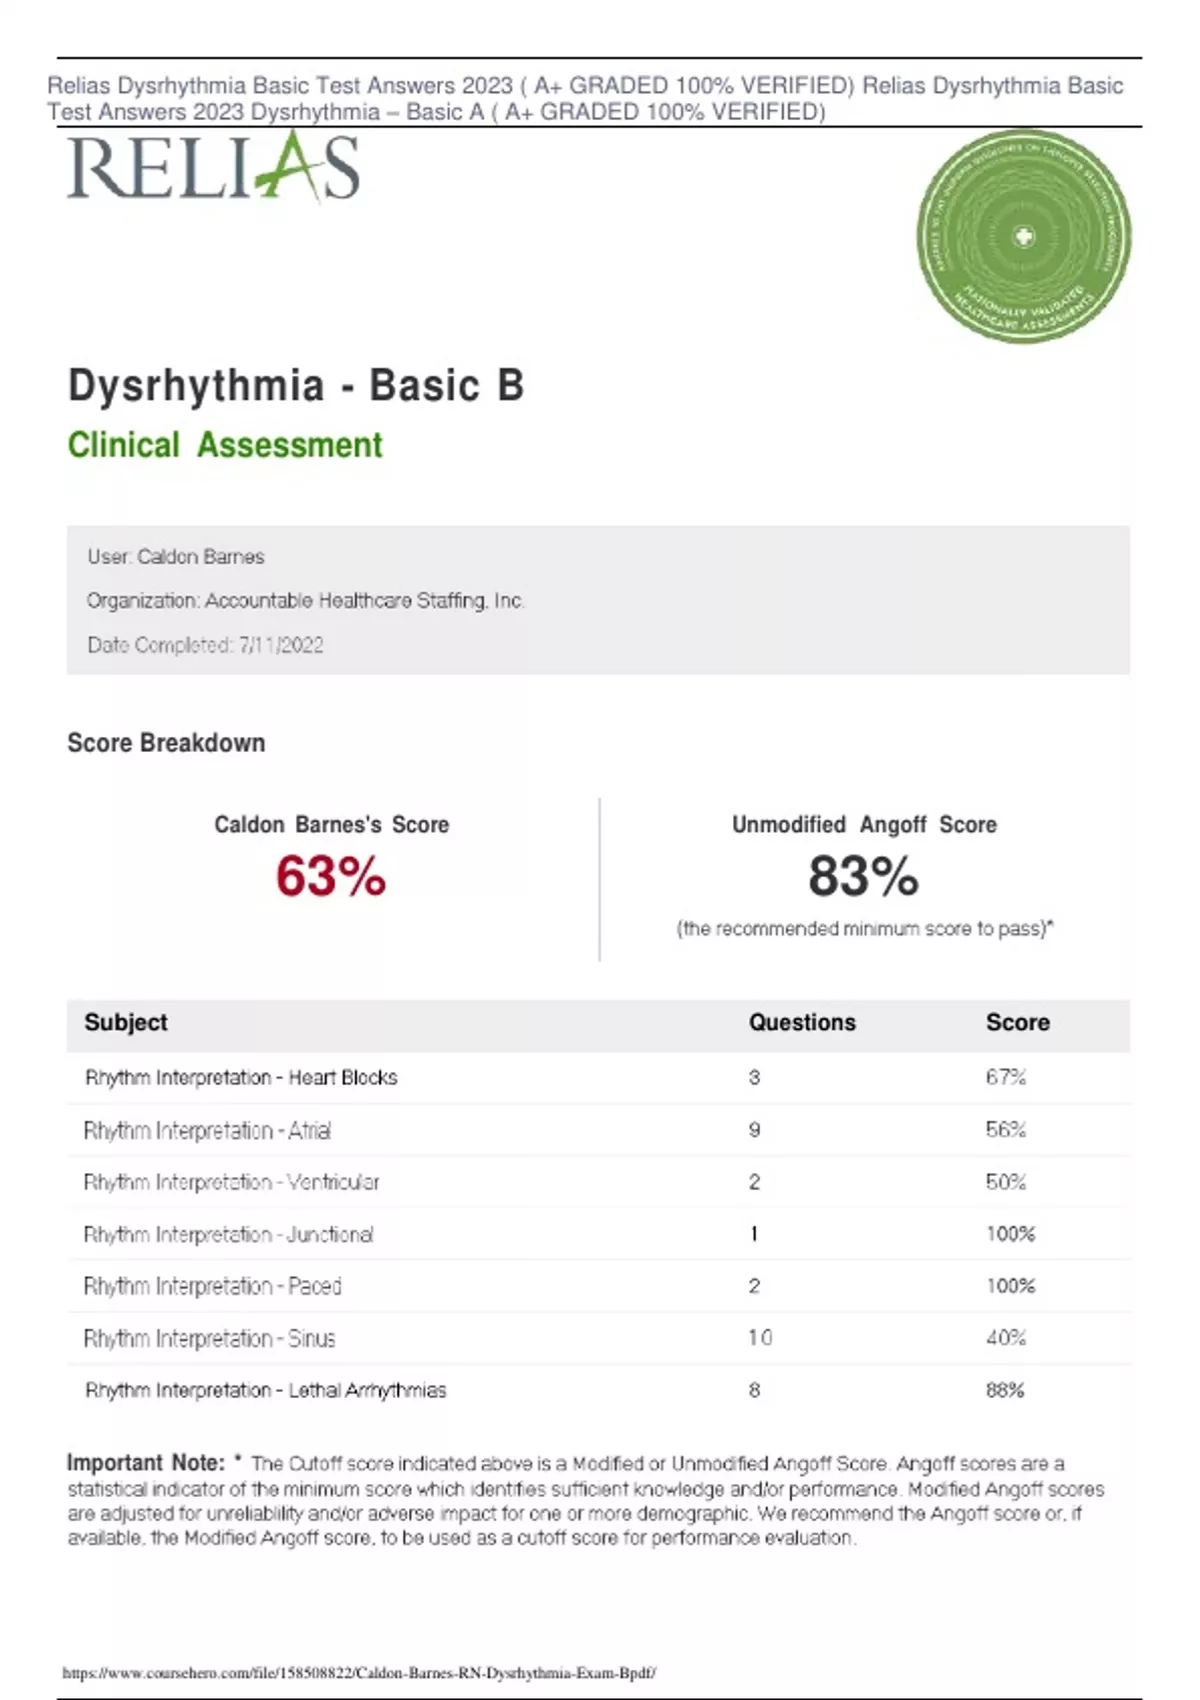Screen dimensions: 1200x1700
Task: Click the Subject column header
Action: click(126, 1022)
